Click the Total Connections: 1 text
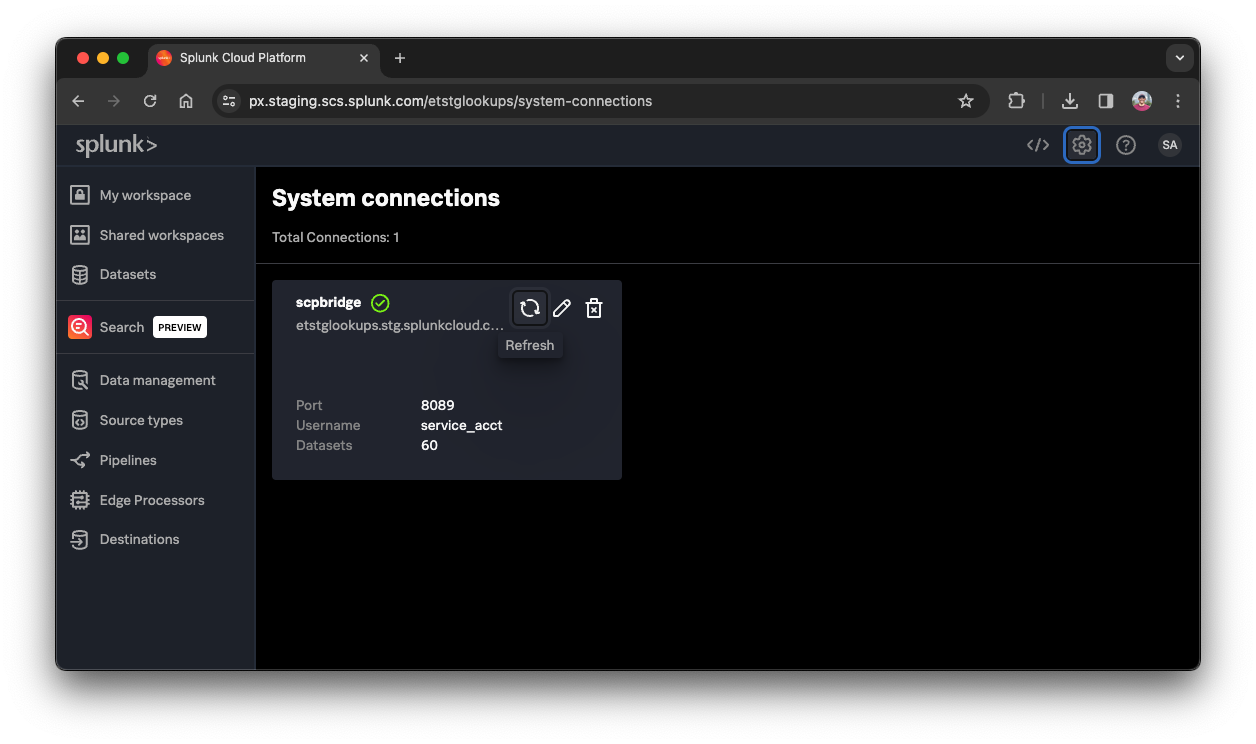Screen dimensions: 1256x744 click(336, 237)
